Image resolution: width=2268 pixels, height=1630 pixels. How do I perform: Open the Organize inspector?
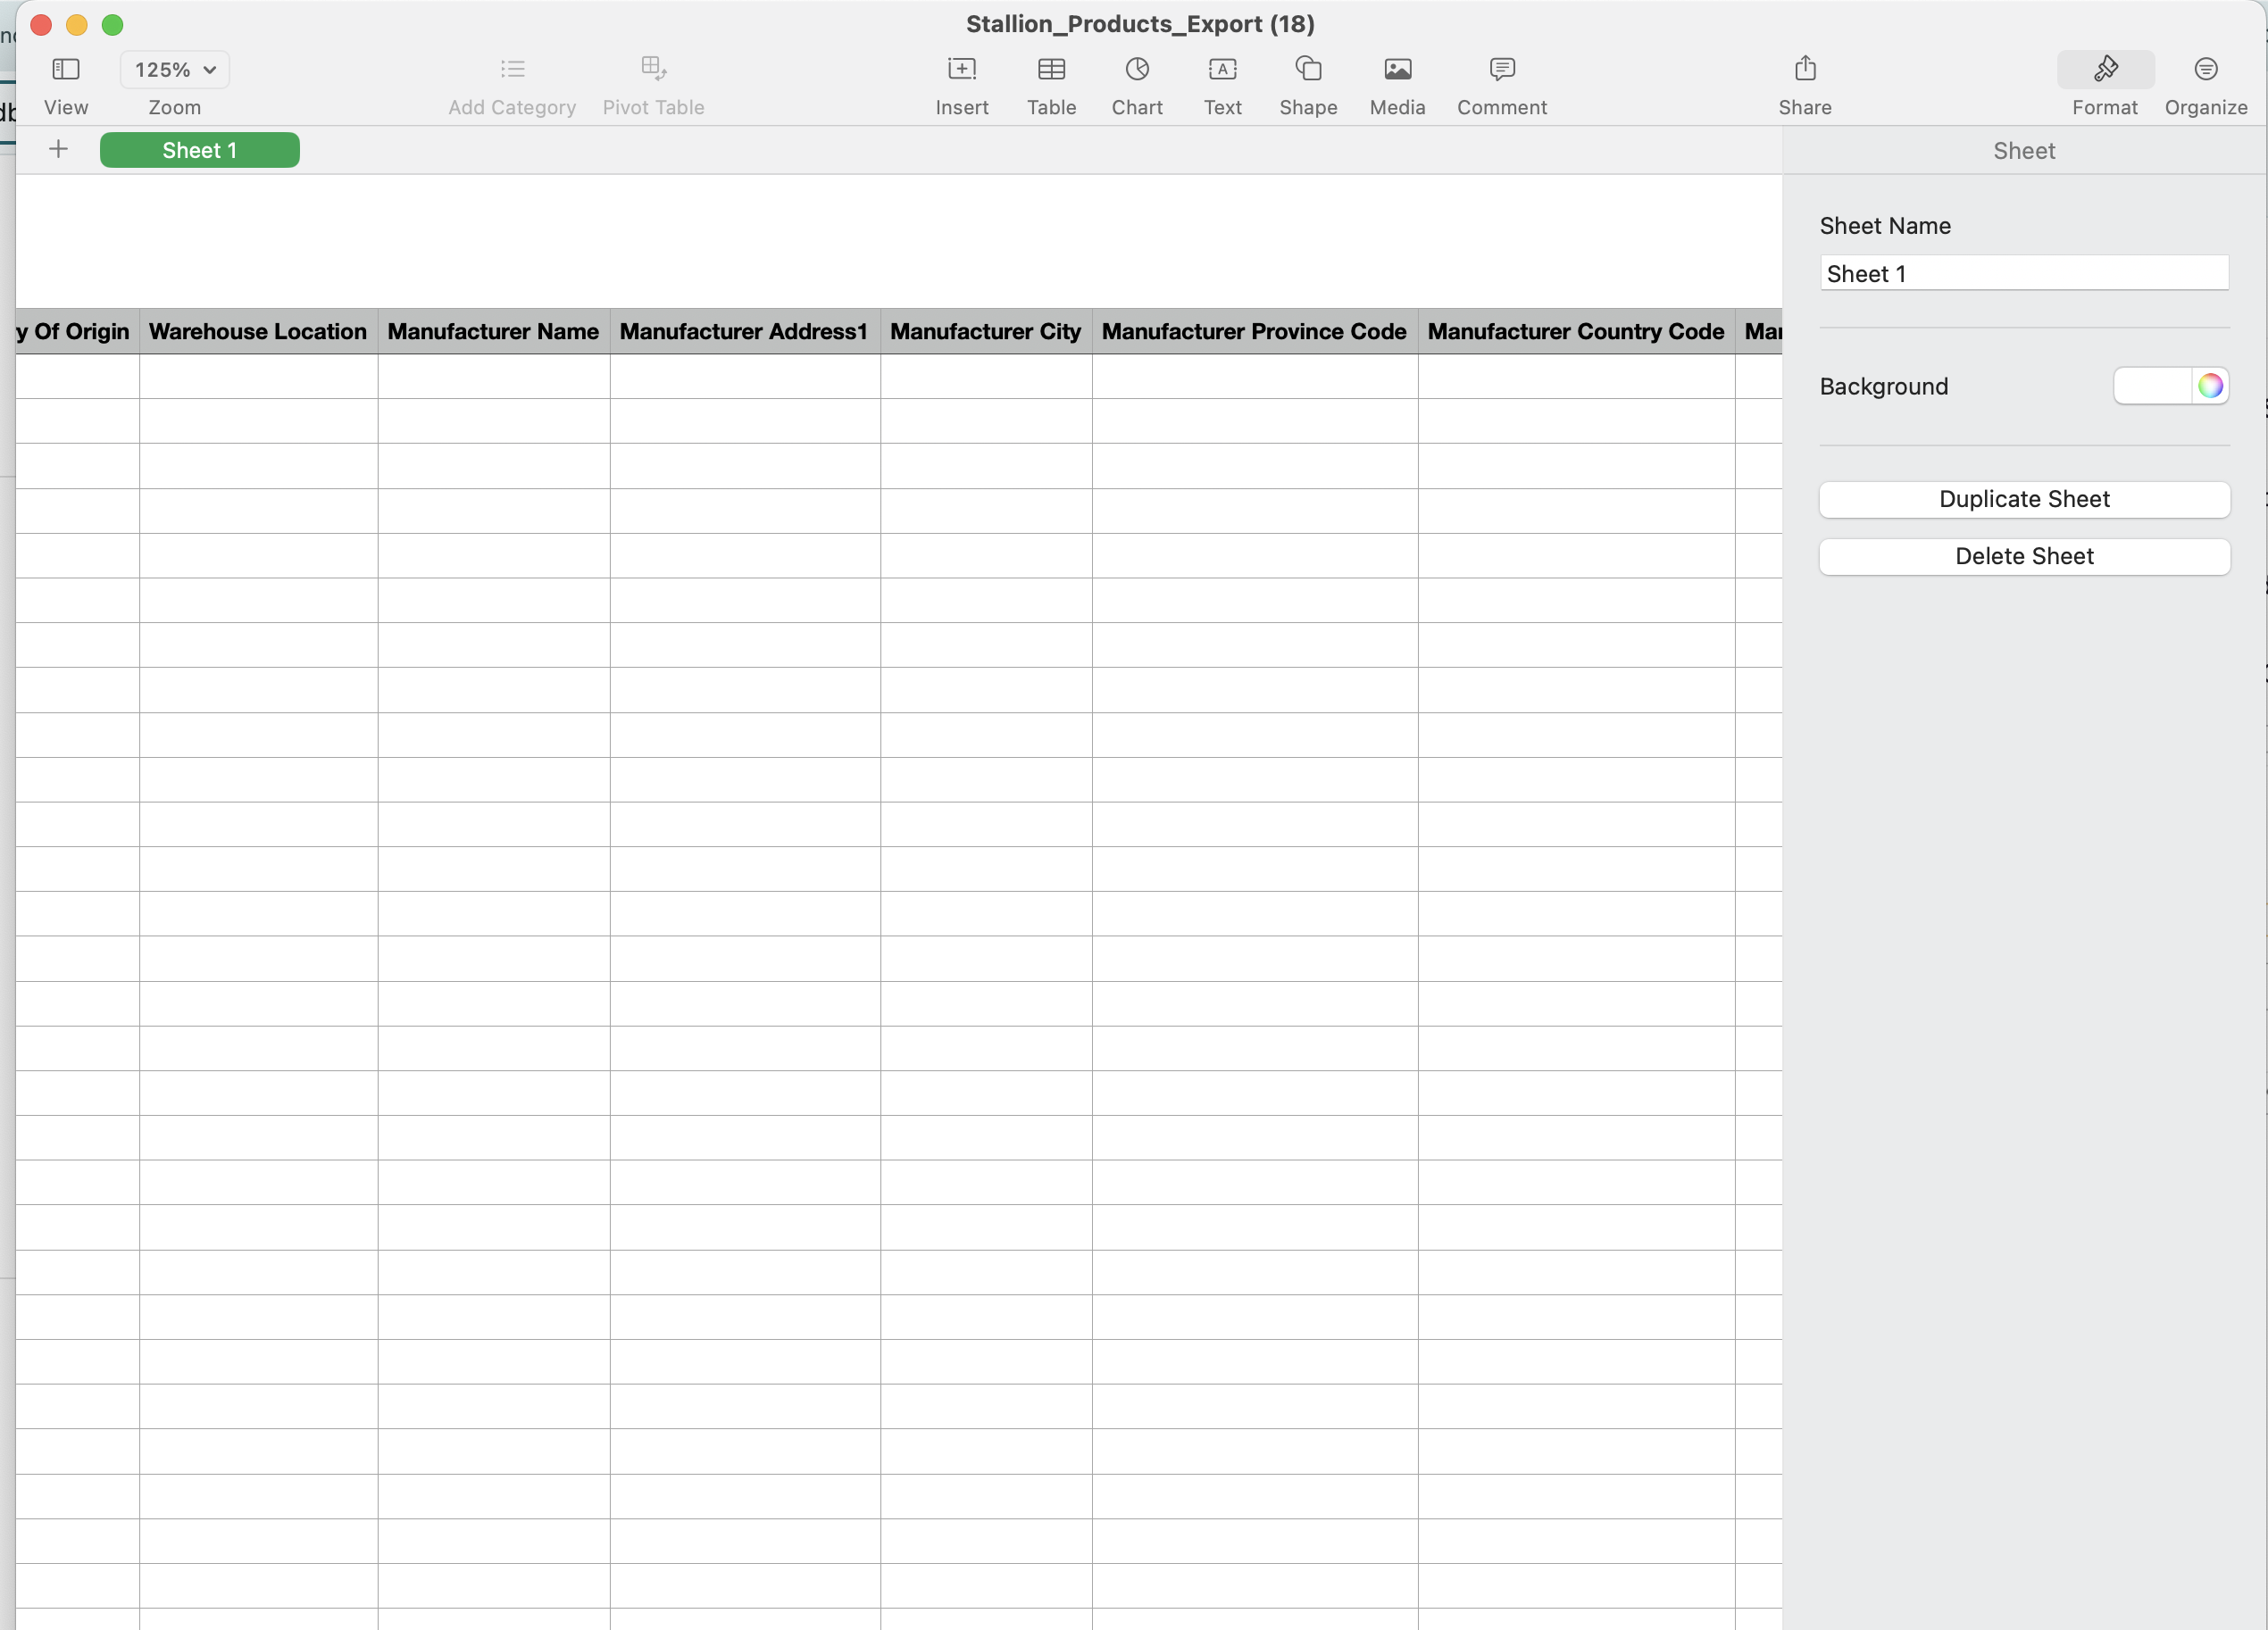[x=2205, y=69]
